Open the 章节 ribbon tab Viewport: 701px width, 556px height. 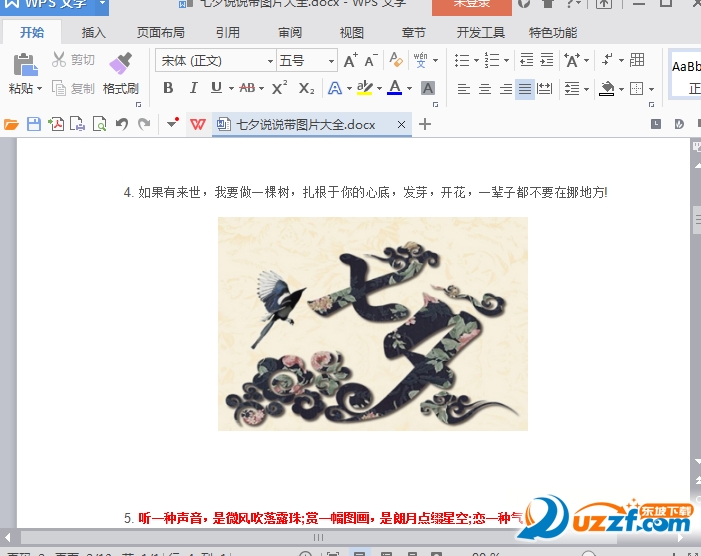[414, 33]
